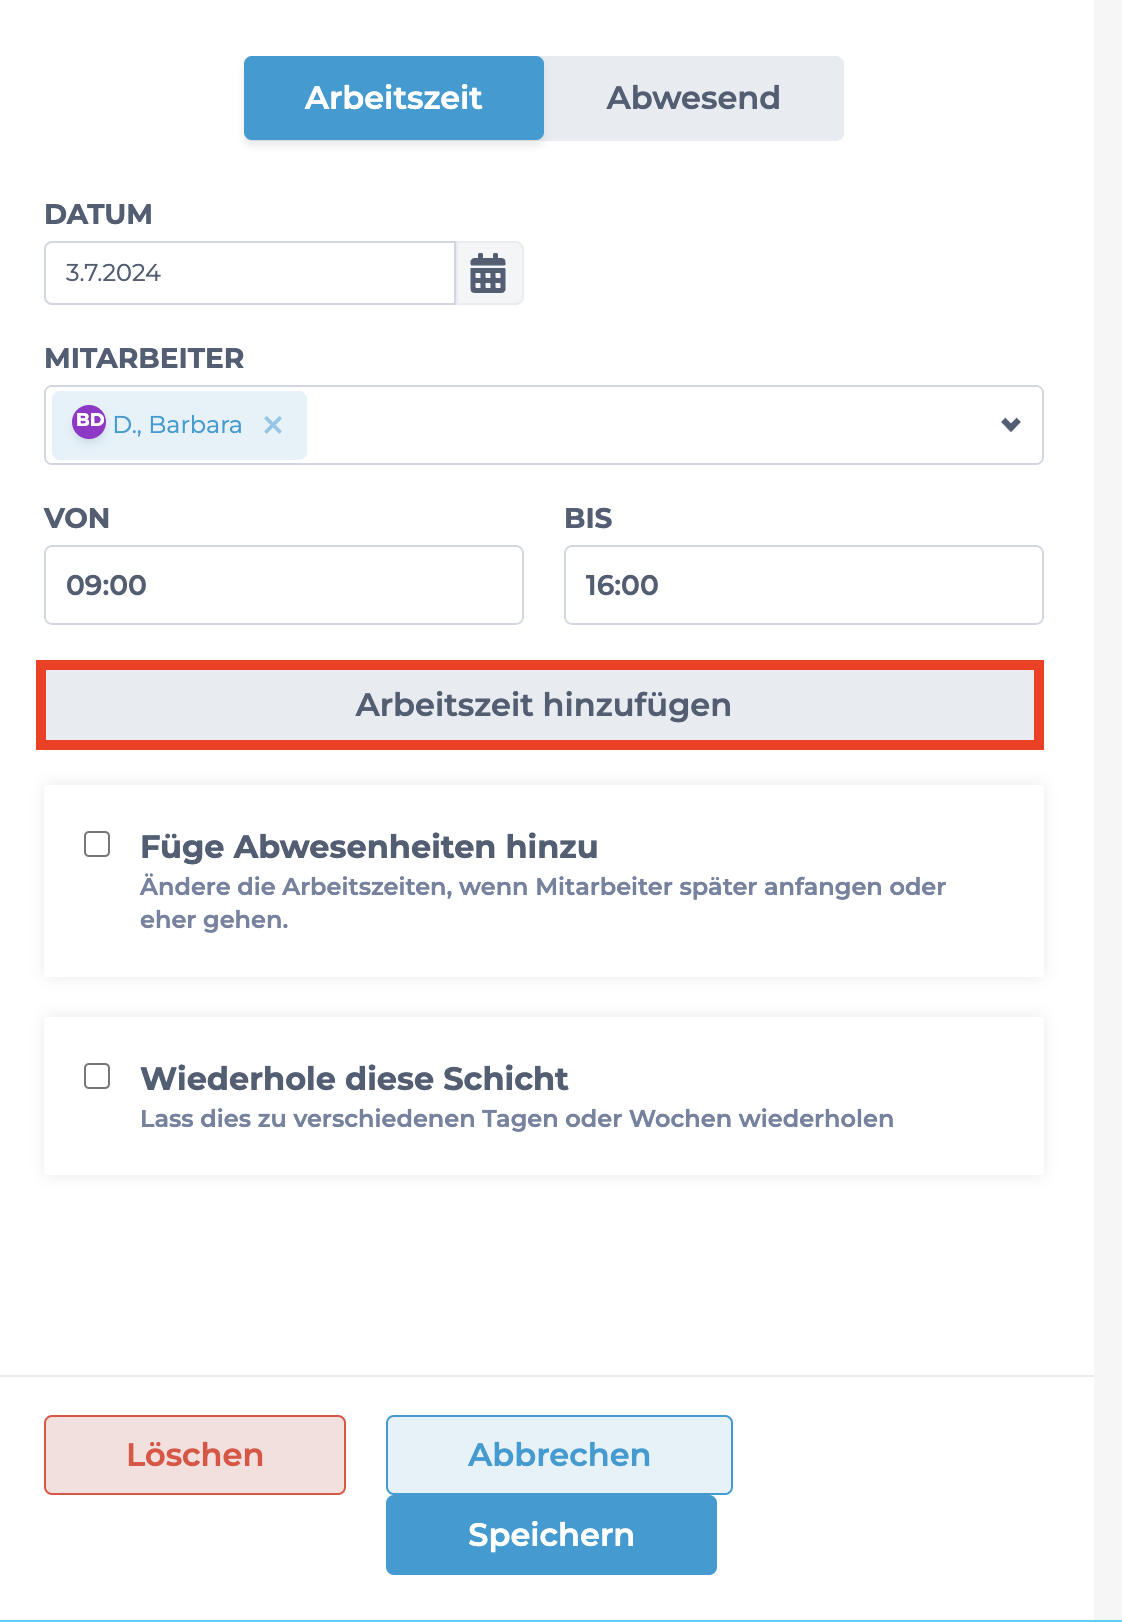1122x1622 pixels.
Task: Cancel via the Abbrechen button
Action: [x=559, y=1455]
